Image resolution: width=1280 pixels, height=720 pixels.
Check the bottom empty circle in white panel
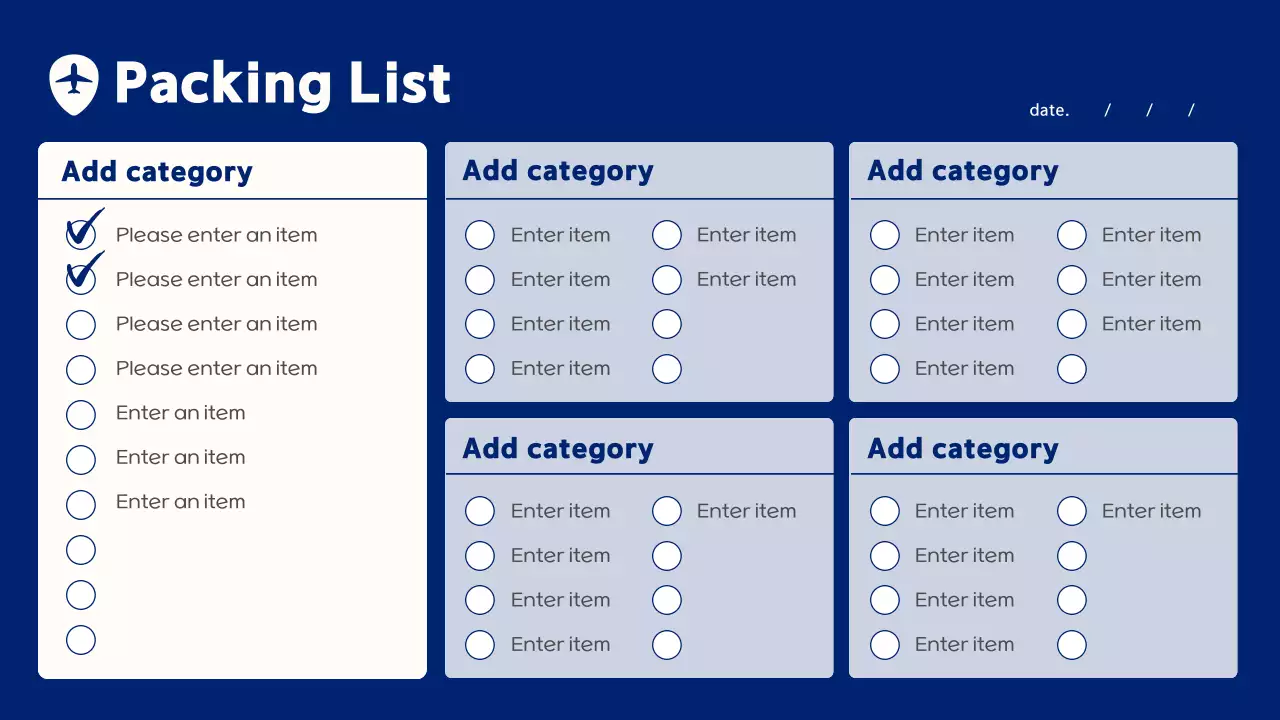click(81, 639)
